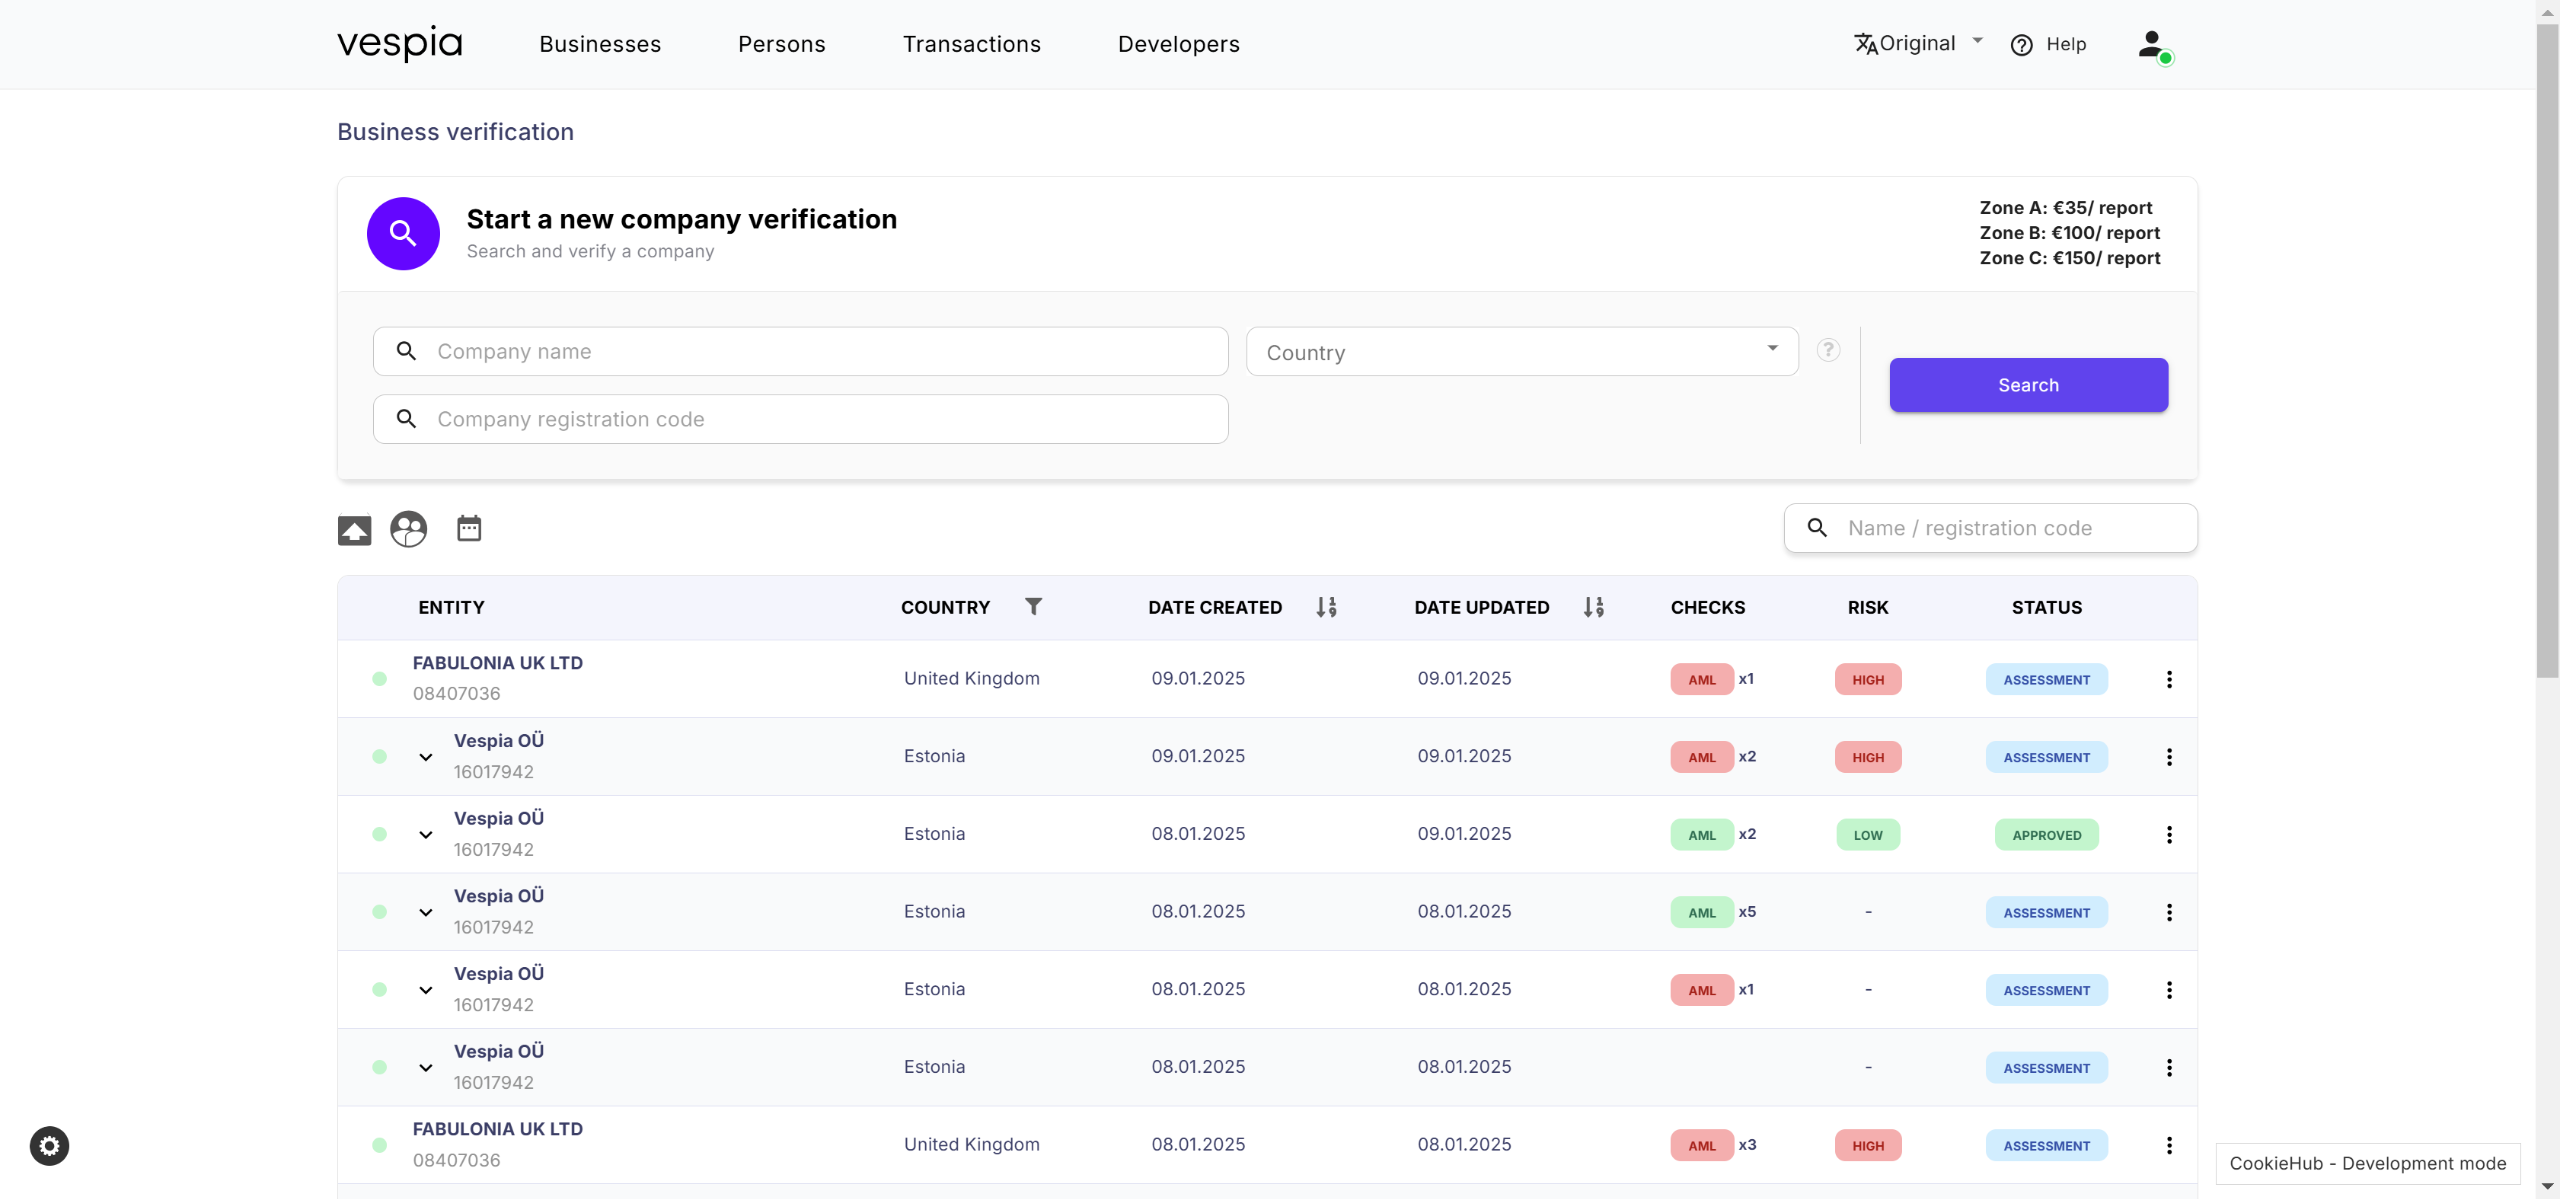Click the purple Search button
This screenshot has width=2560, height=1199.
point(2028,385)
